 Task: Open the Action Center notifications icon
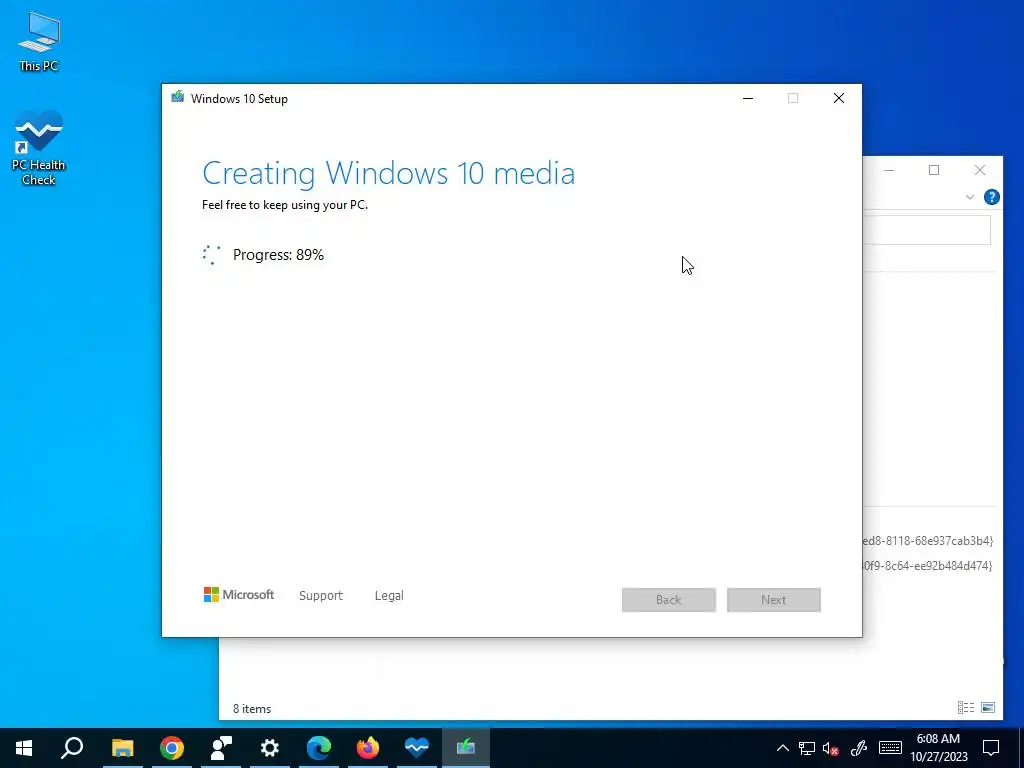991,748
